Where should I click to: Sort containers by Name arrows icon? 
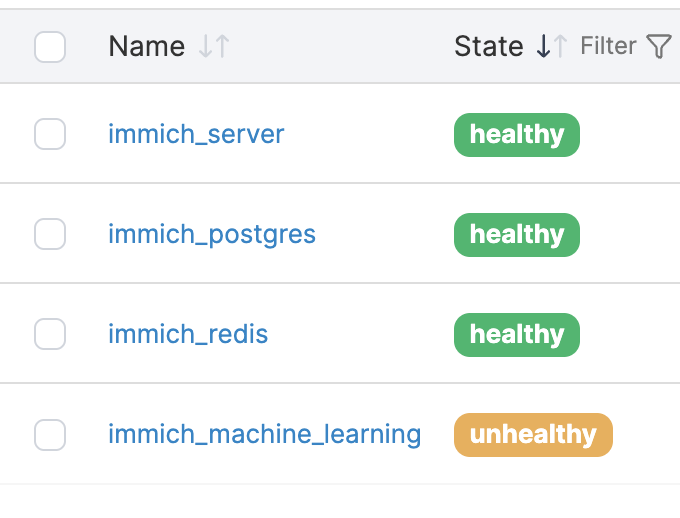tap(214, 46)
